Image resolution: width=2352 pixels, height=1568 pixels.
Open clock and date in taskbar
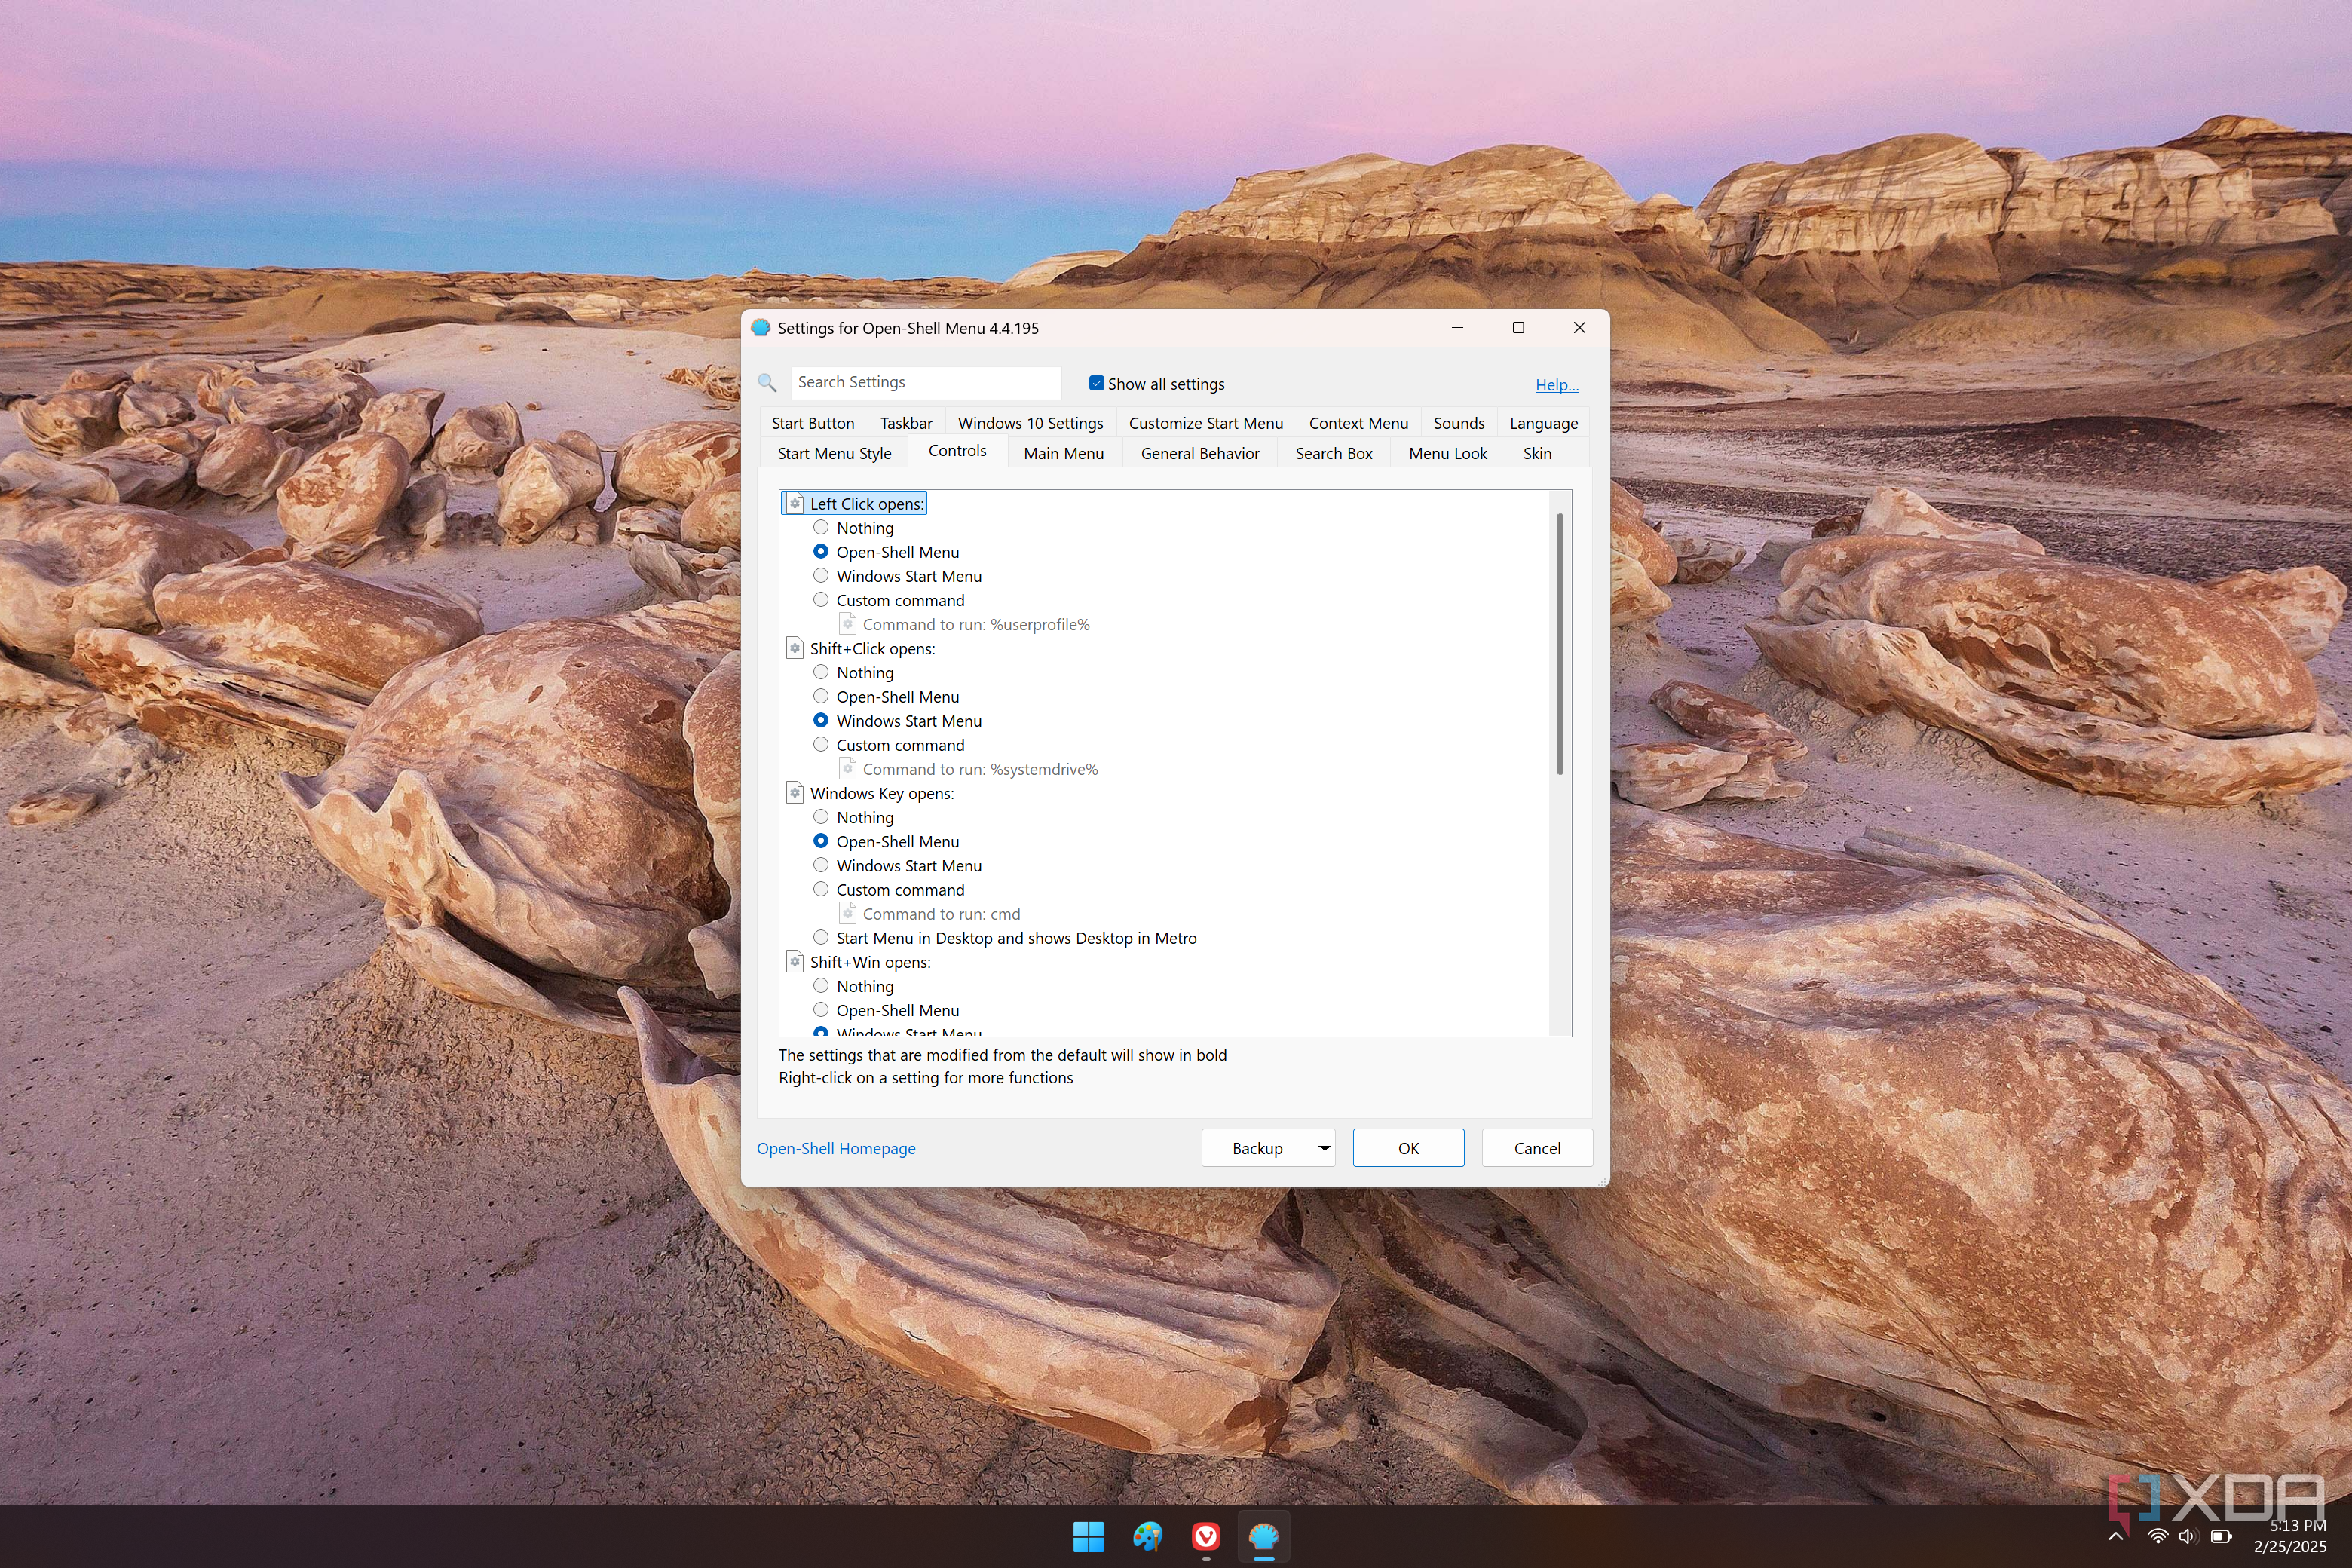(x=2289, y=1536)
